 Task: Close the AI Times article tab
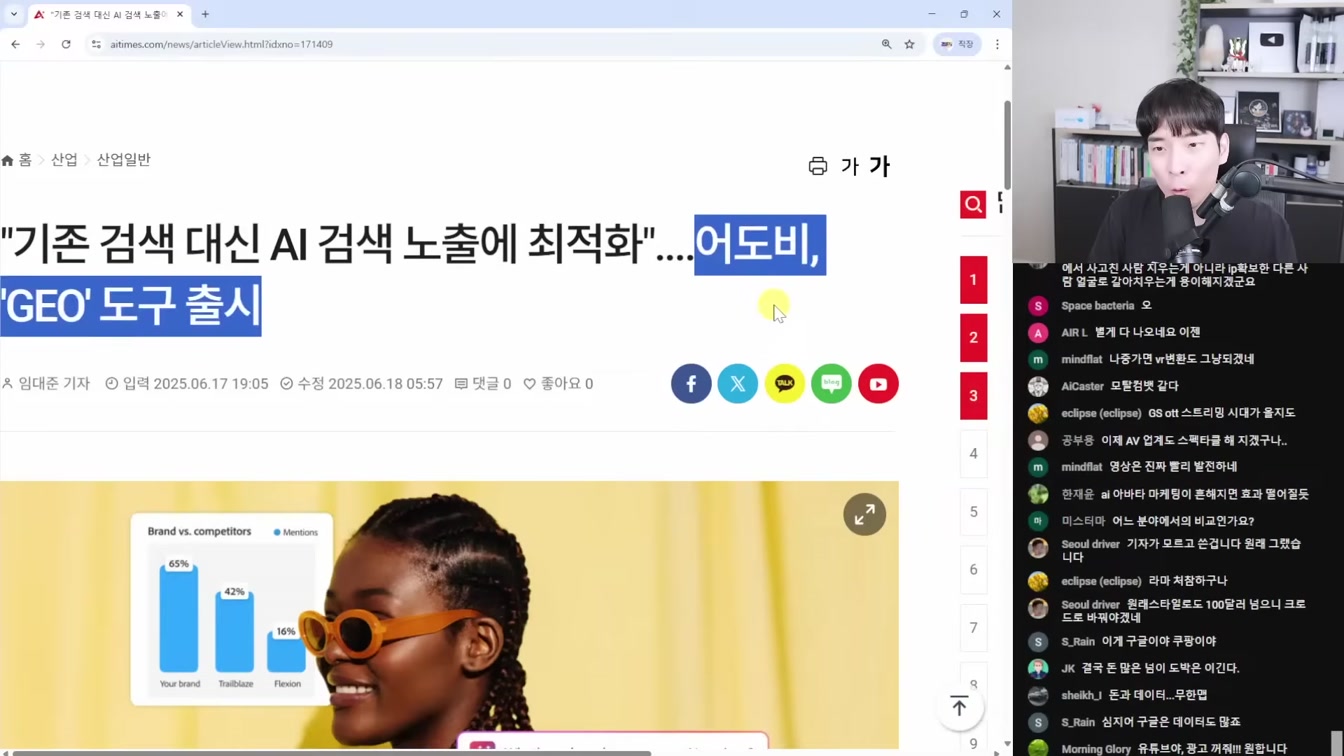click(x=180, y=14)
